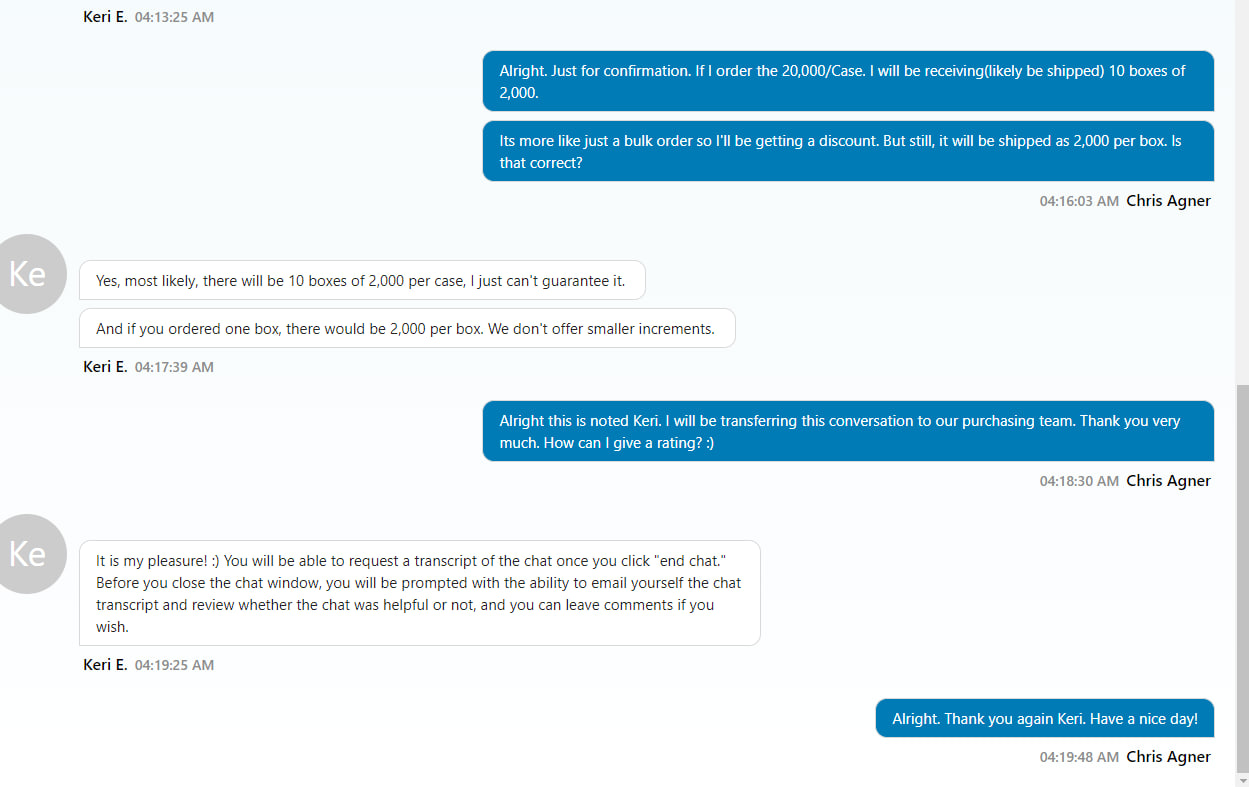This screenshot has height=787, width=1249.
Task: Select the "Its more like just a bulk order" message
Action: pyautogui.click(x=848, y=151)
